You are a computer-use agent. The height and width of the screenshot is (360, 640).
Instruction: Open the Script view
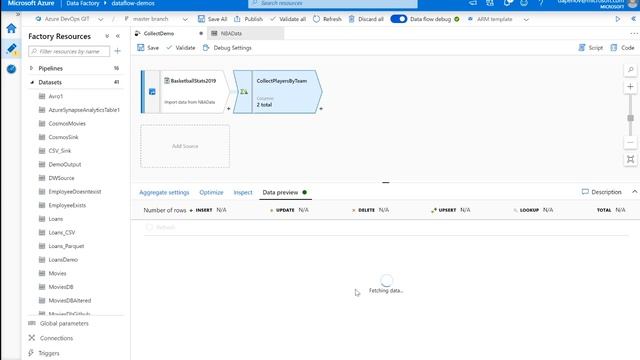coord(590,48)
